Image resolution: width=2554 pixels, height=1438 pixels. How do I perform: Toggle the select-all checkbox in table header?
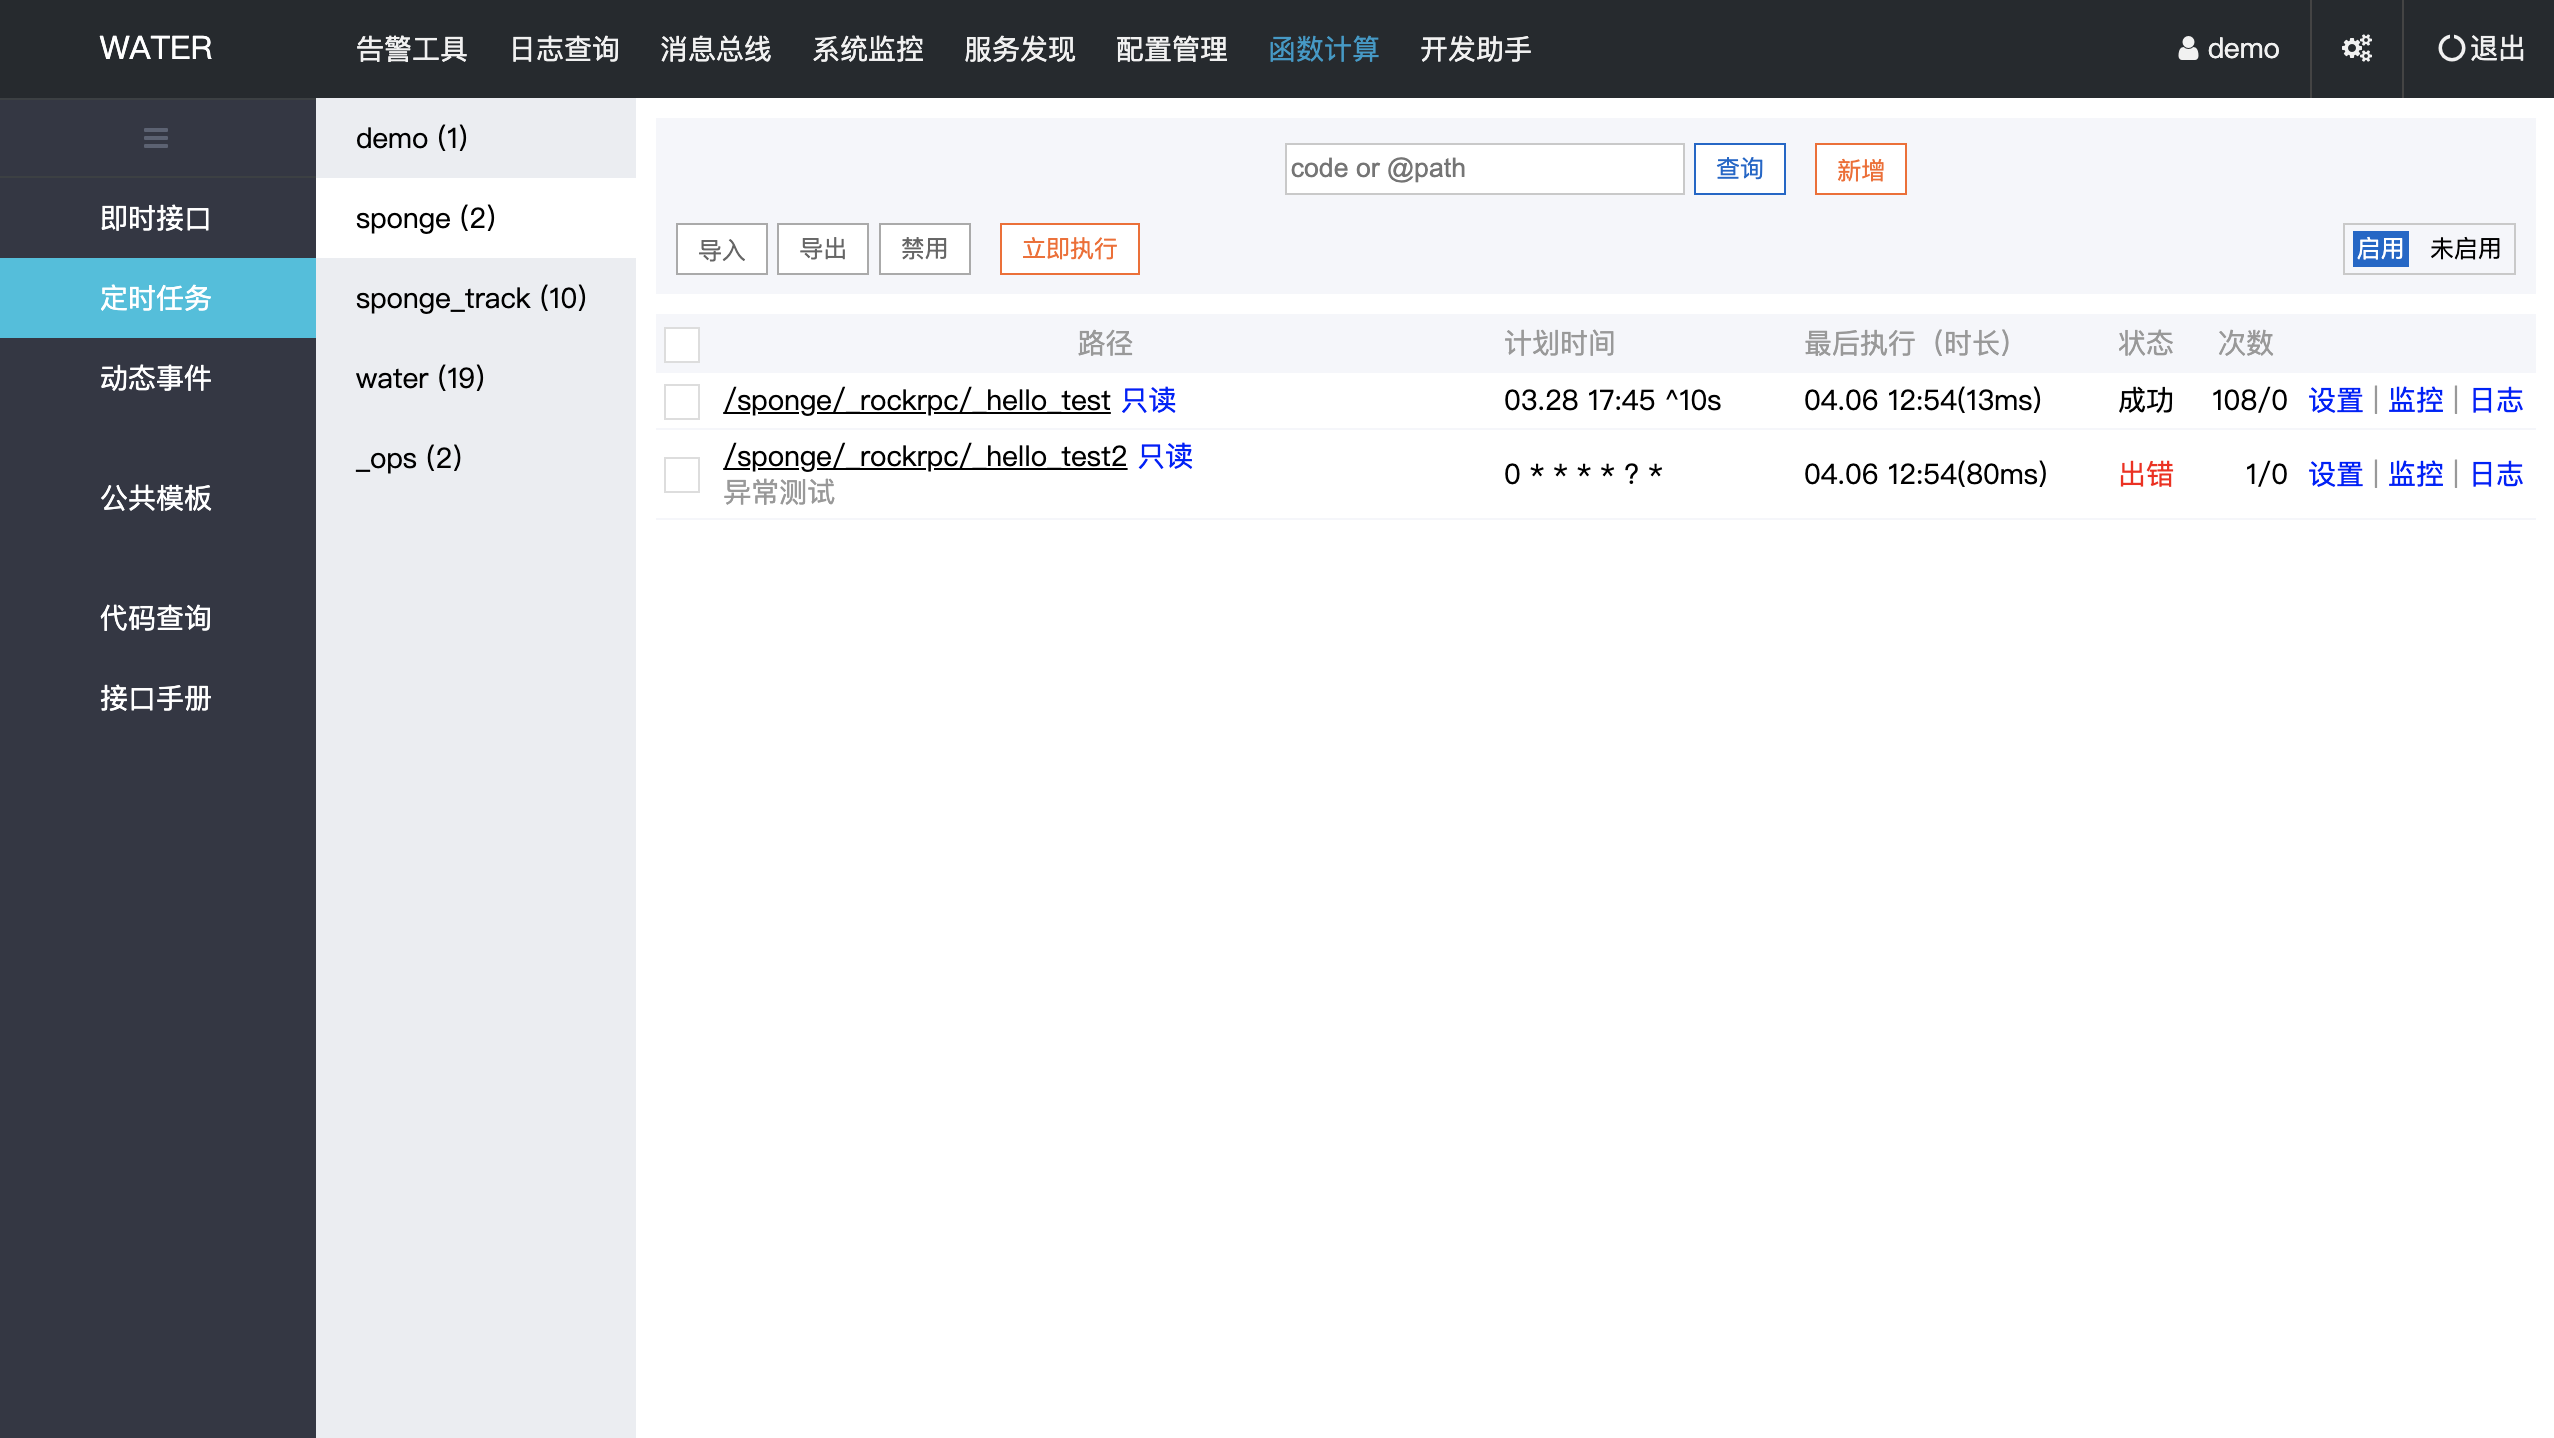click(x=682, y=344)
